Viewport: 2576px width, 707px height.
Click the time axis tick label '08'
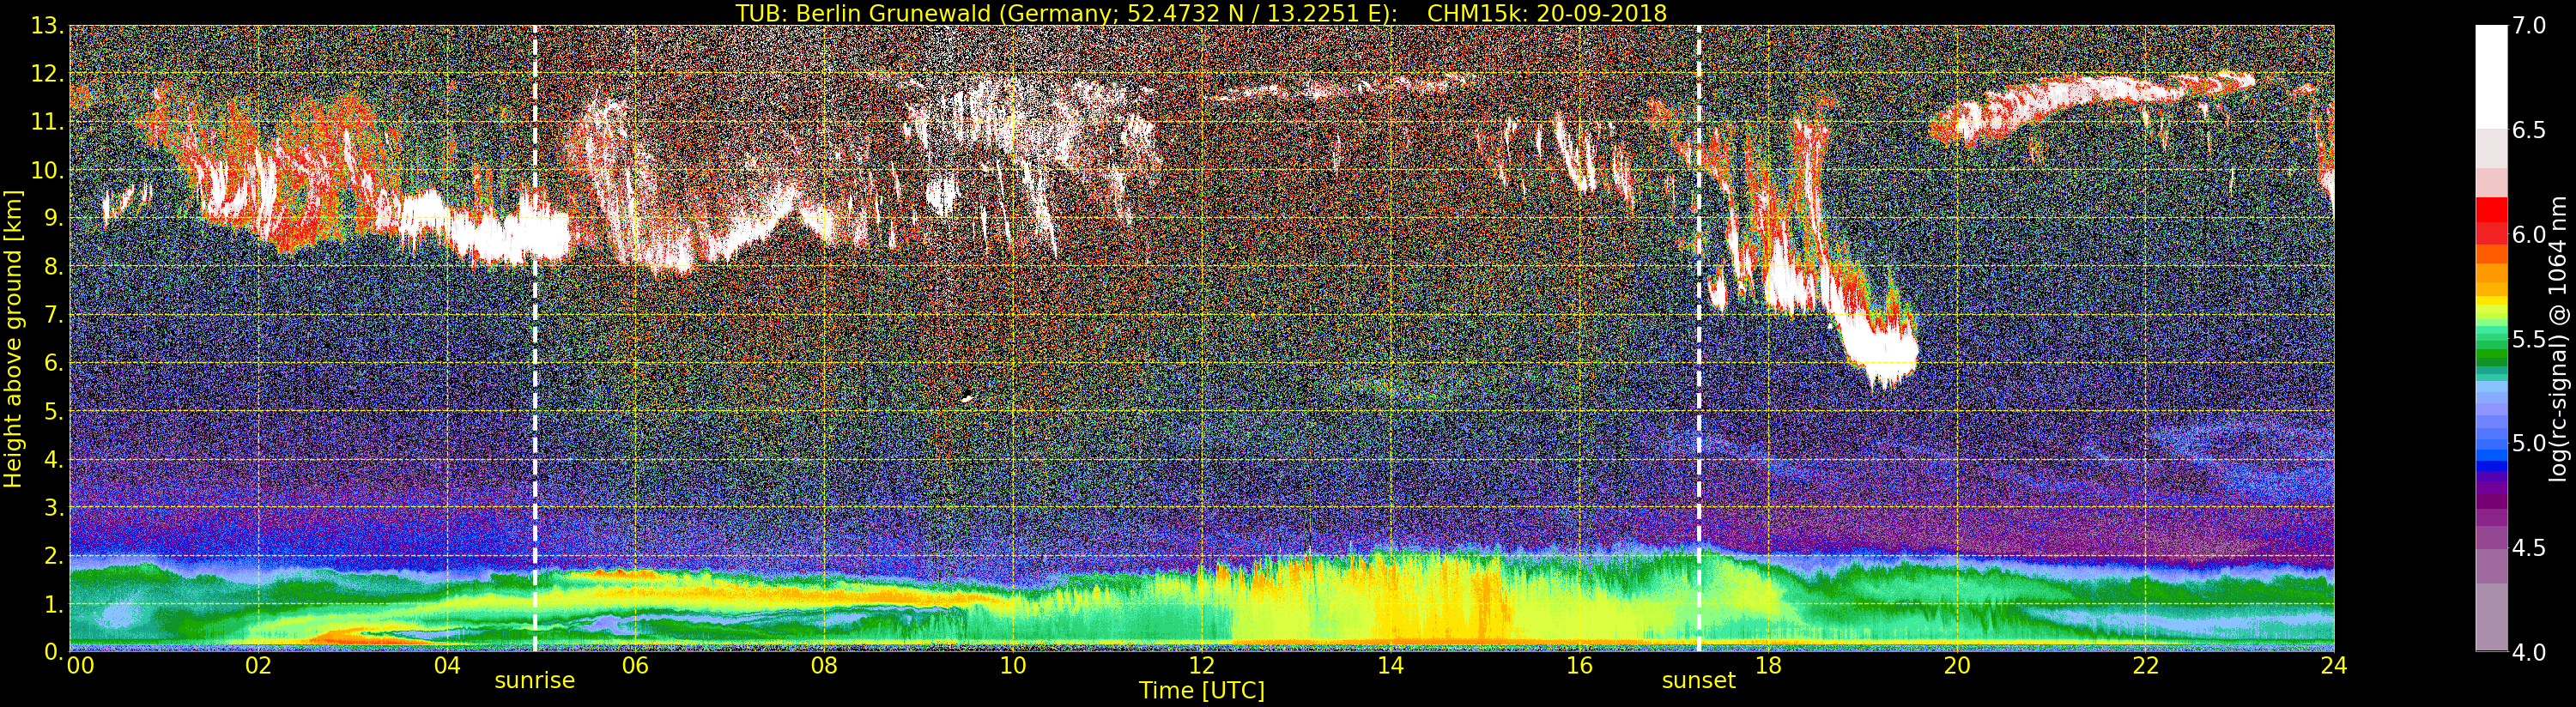pos(824,665)
